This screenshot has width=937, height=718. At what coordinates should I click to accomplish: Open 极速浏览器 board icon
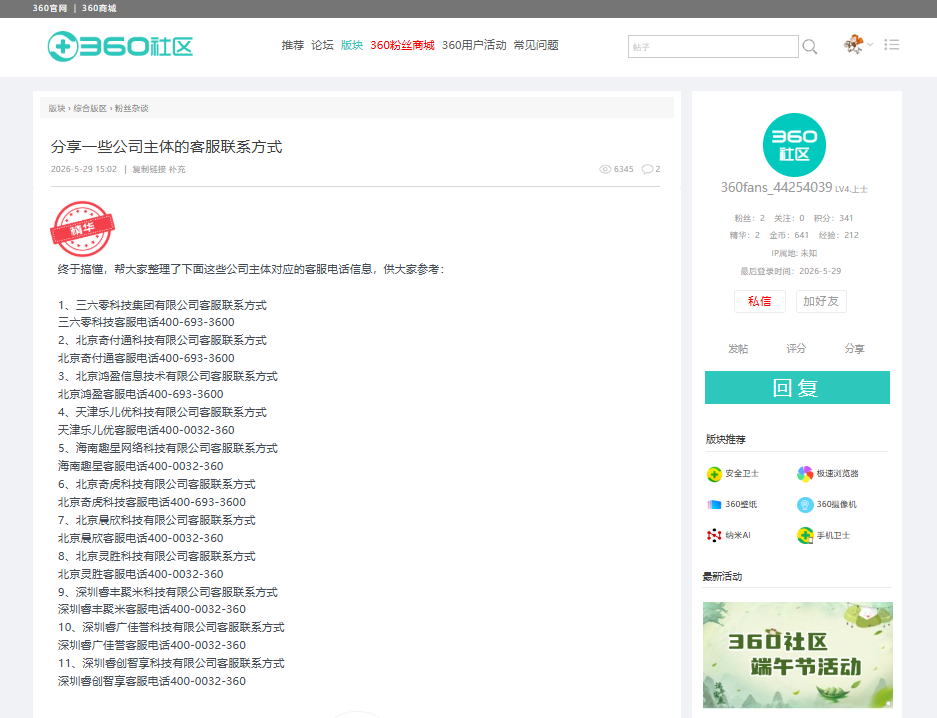tap(805, 474)
